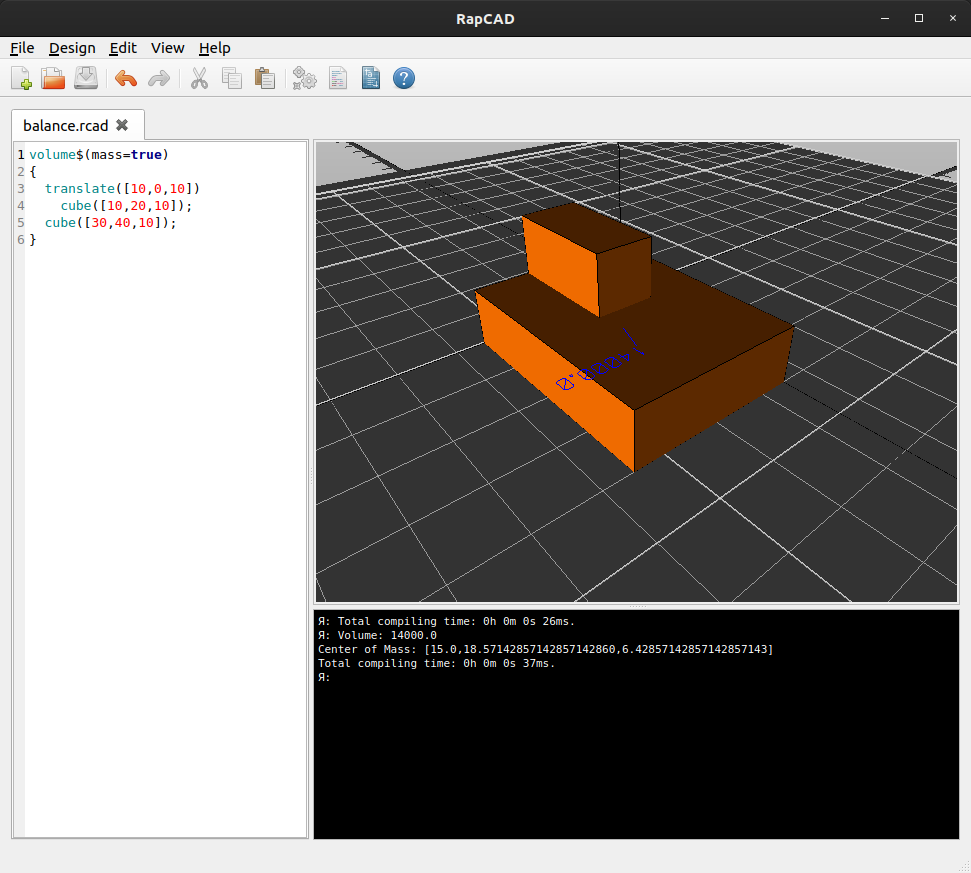Select the balance.rcad tab

tap(65, 125)
